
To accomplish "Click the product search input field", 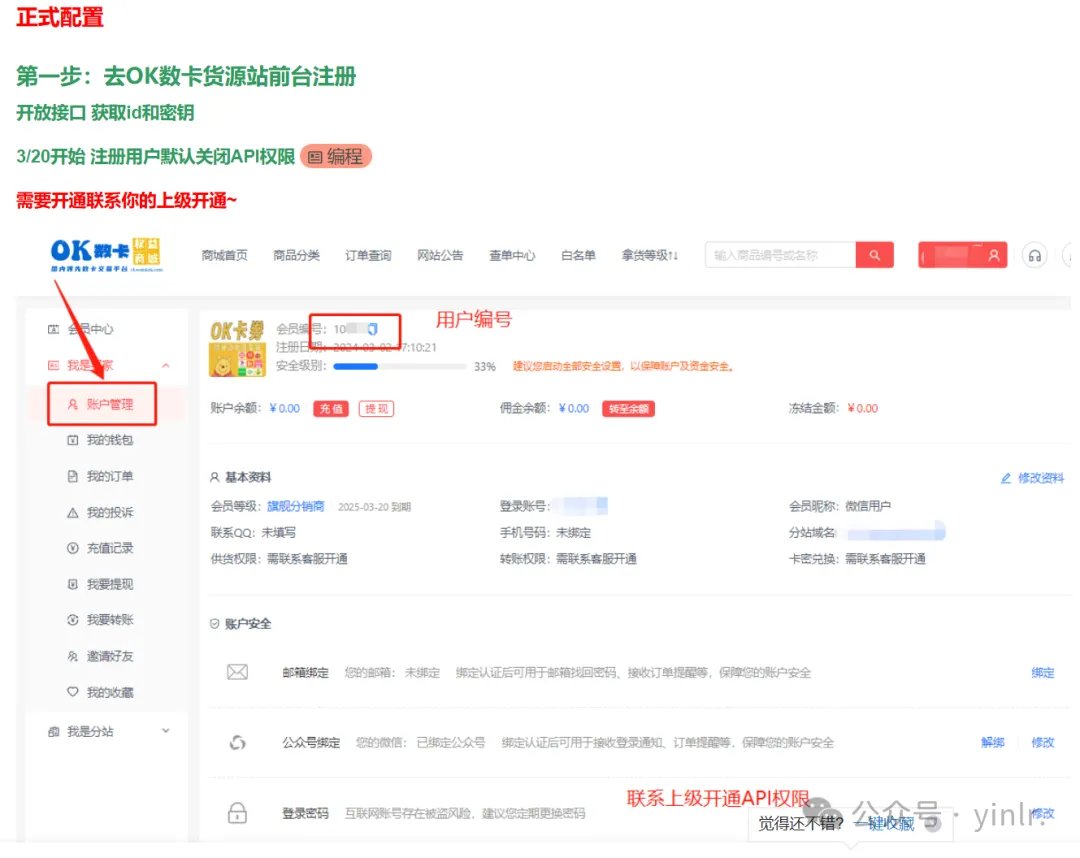I will 780,255.
